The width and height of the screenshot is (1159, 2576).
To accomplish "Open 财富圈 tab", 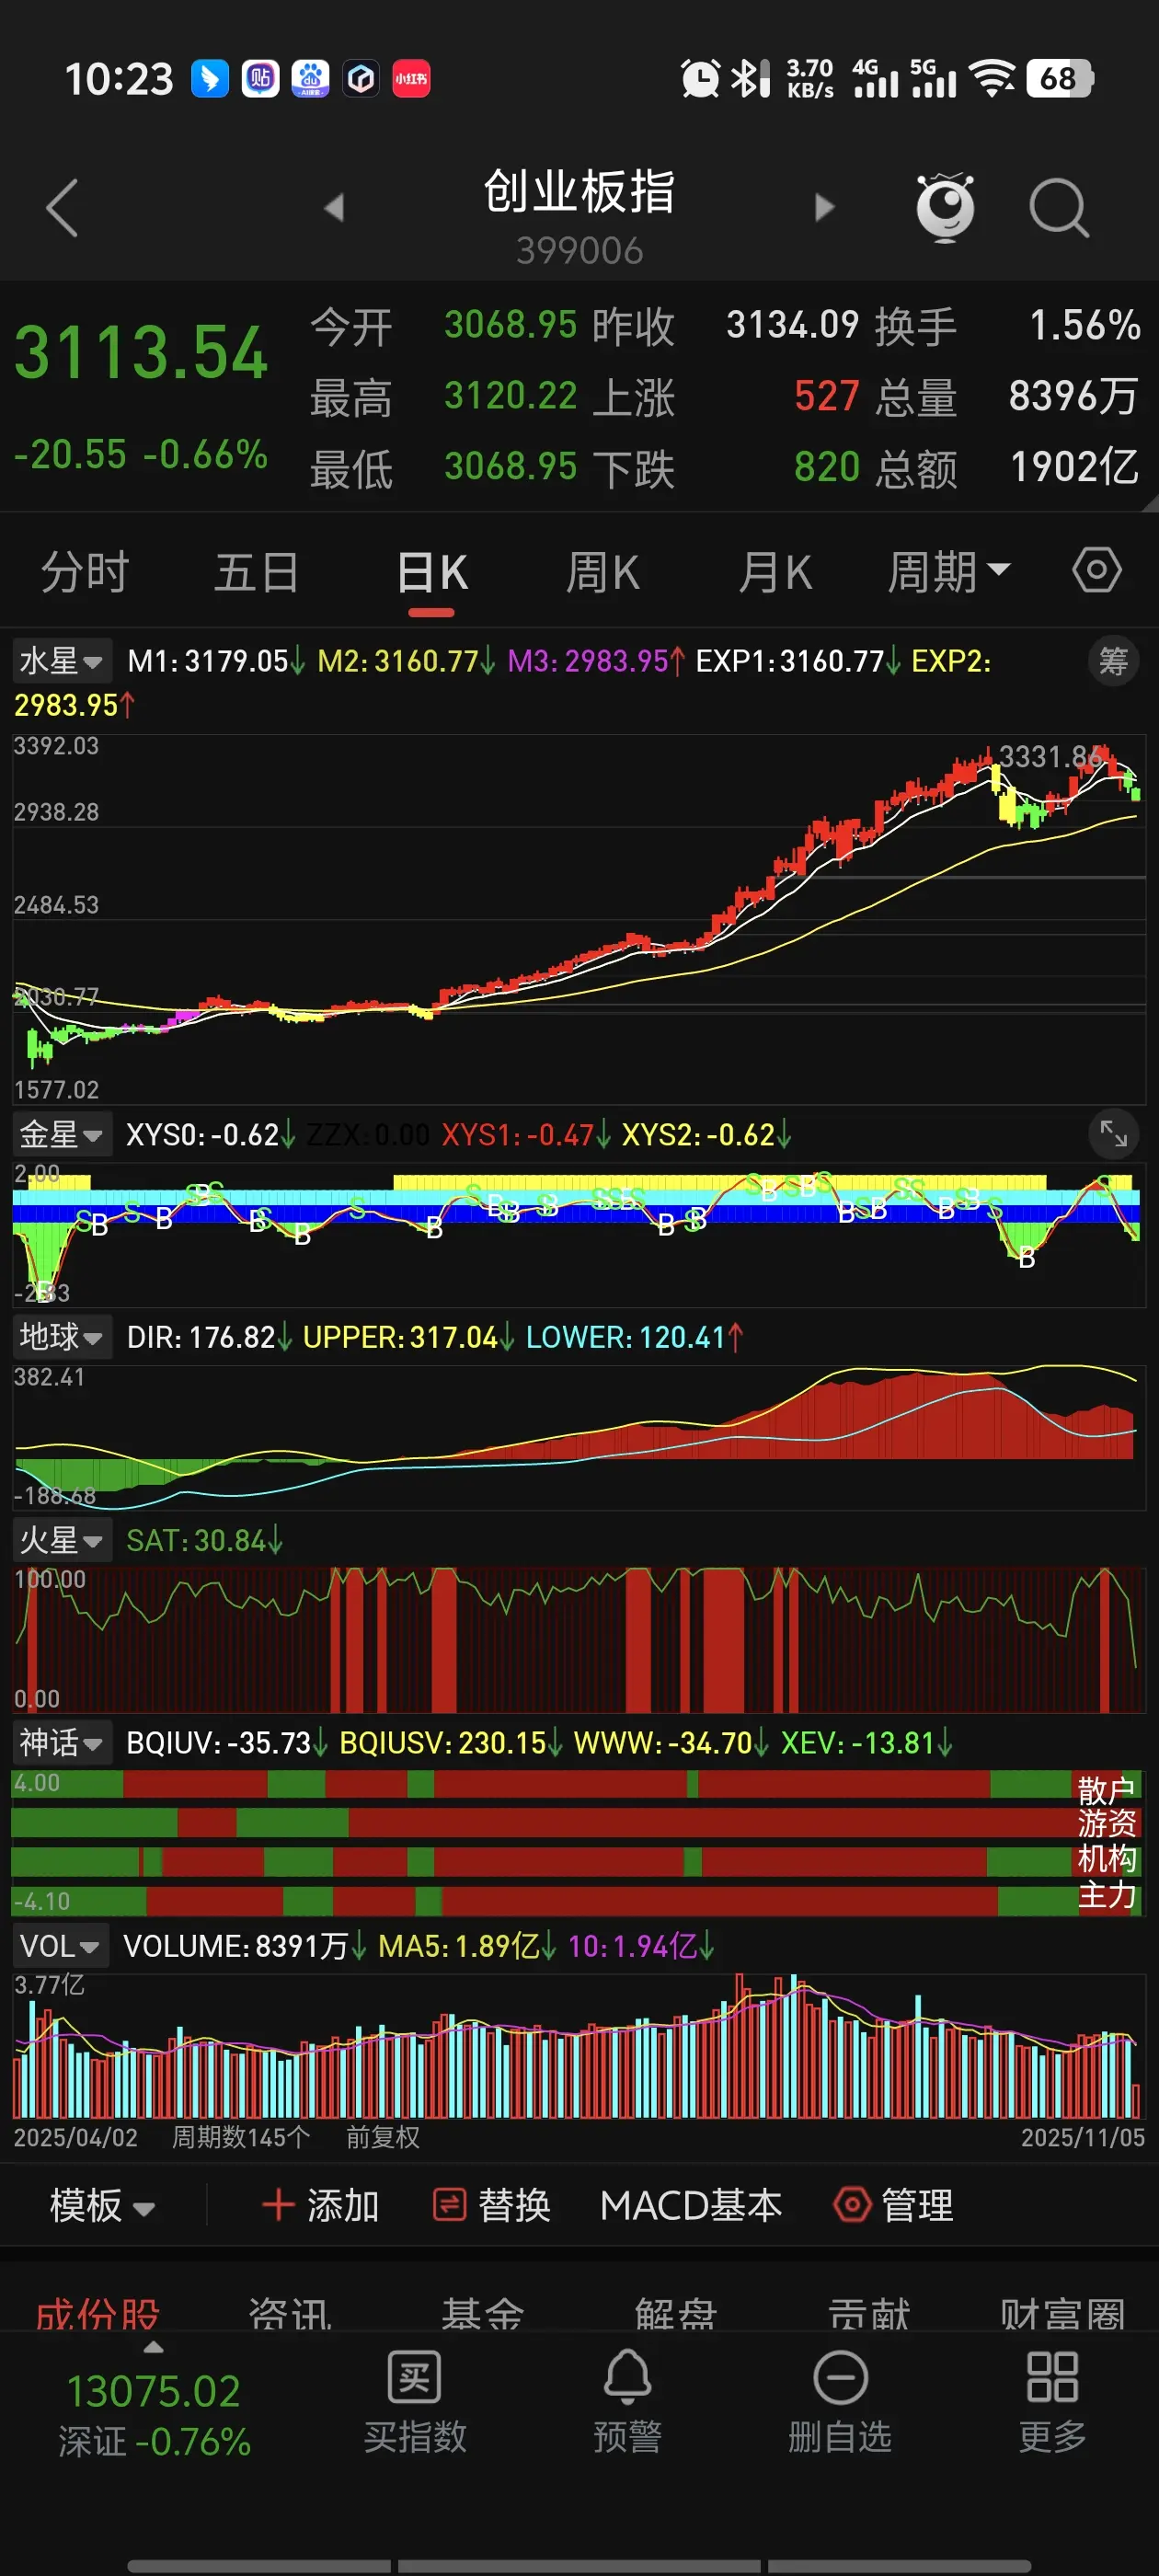I will [x=1063, y=2313].
